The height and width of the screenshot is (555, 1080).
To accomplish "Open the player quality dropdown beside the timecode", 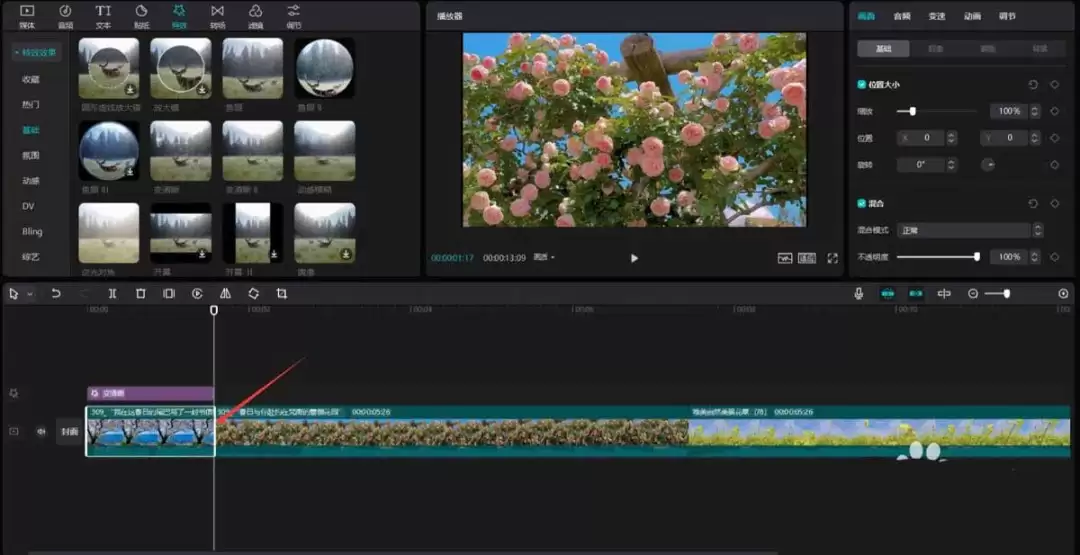I will point(545,258).
